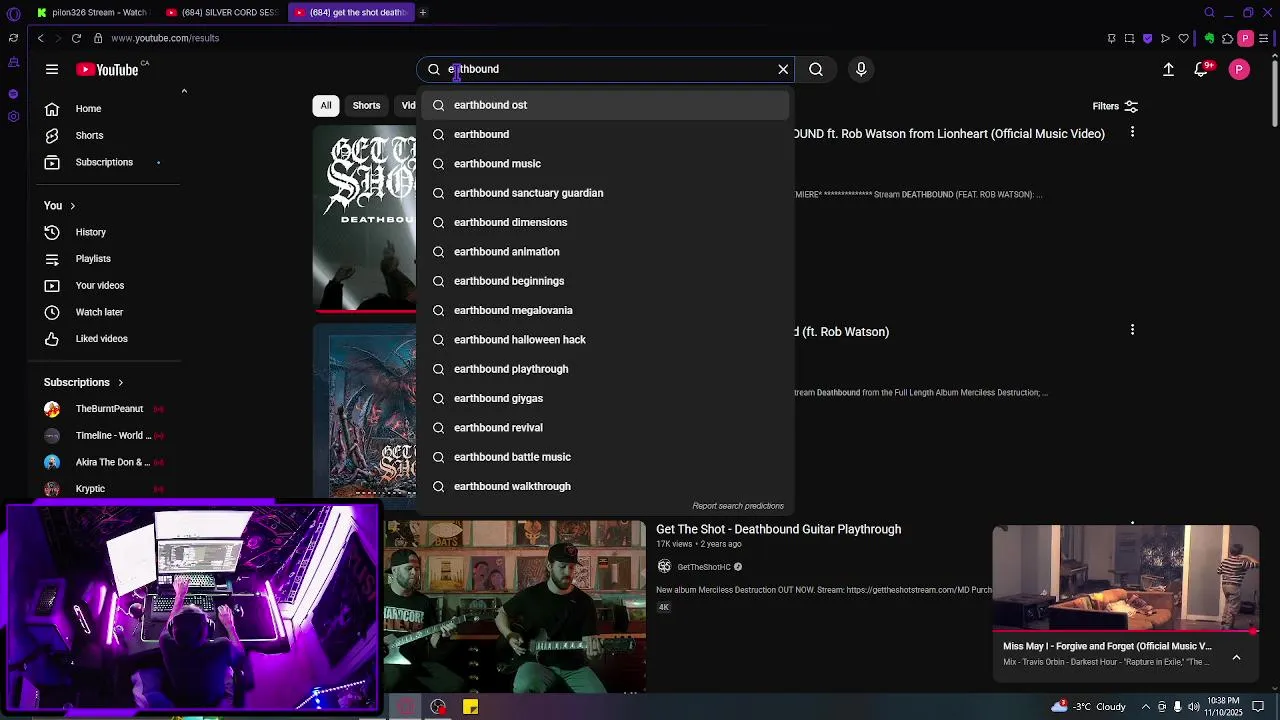Select the "earthbound revival" suggestion
1280x720 pixels.
605,427
